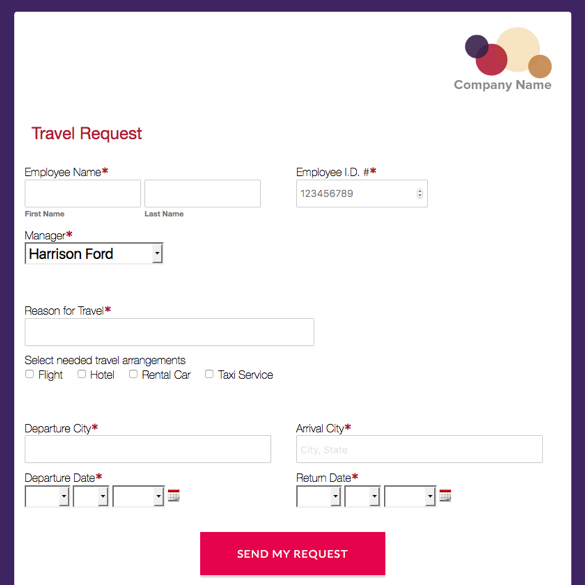
Task: Open the Manager dropdown showing Harrison Ford
Action: coord(94,253)
